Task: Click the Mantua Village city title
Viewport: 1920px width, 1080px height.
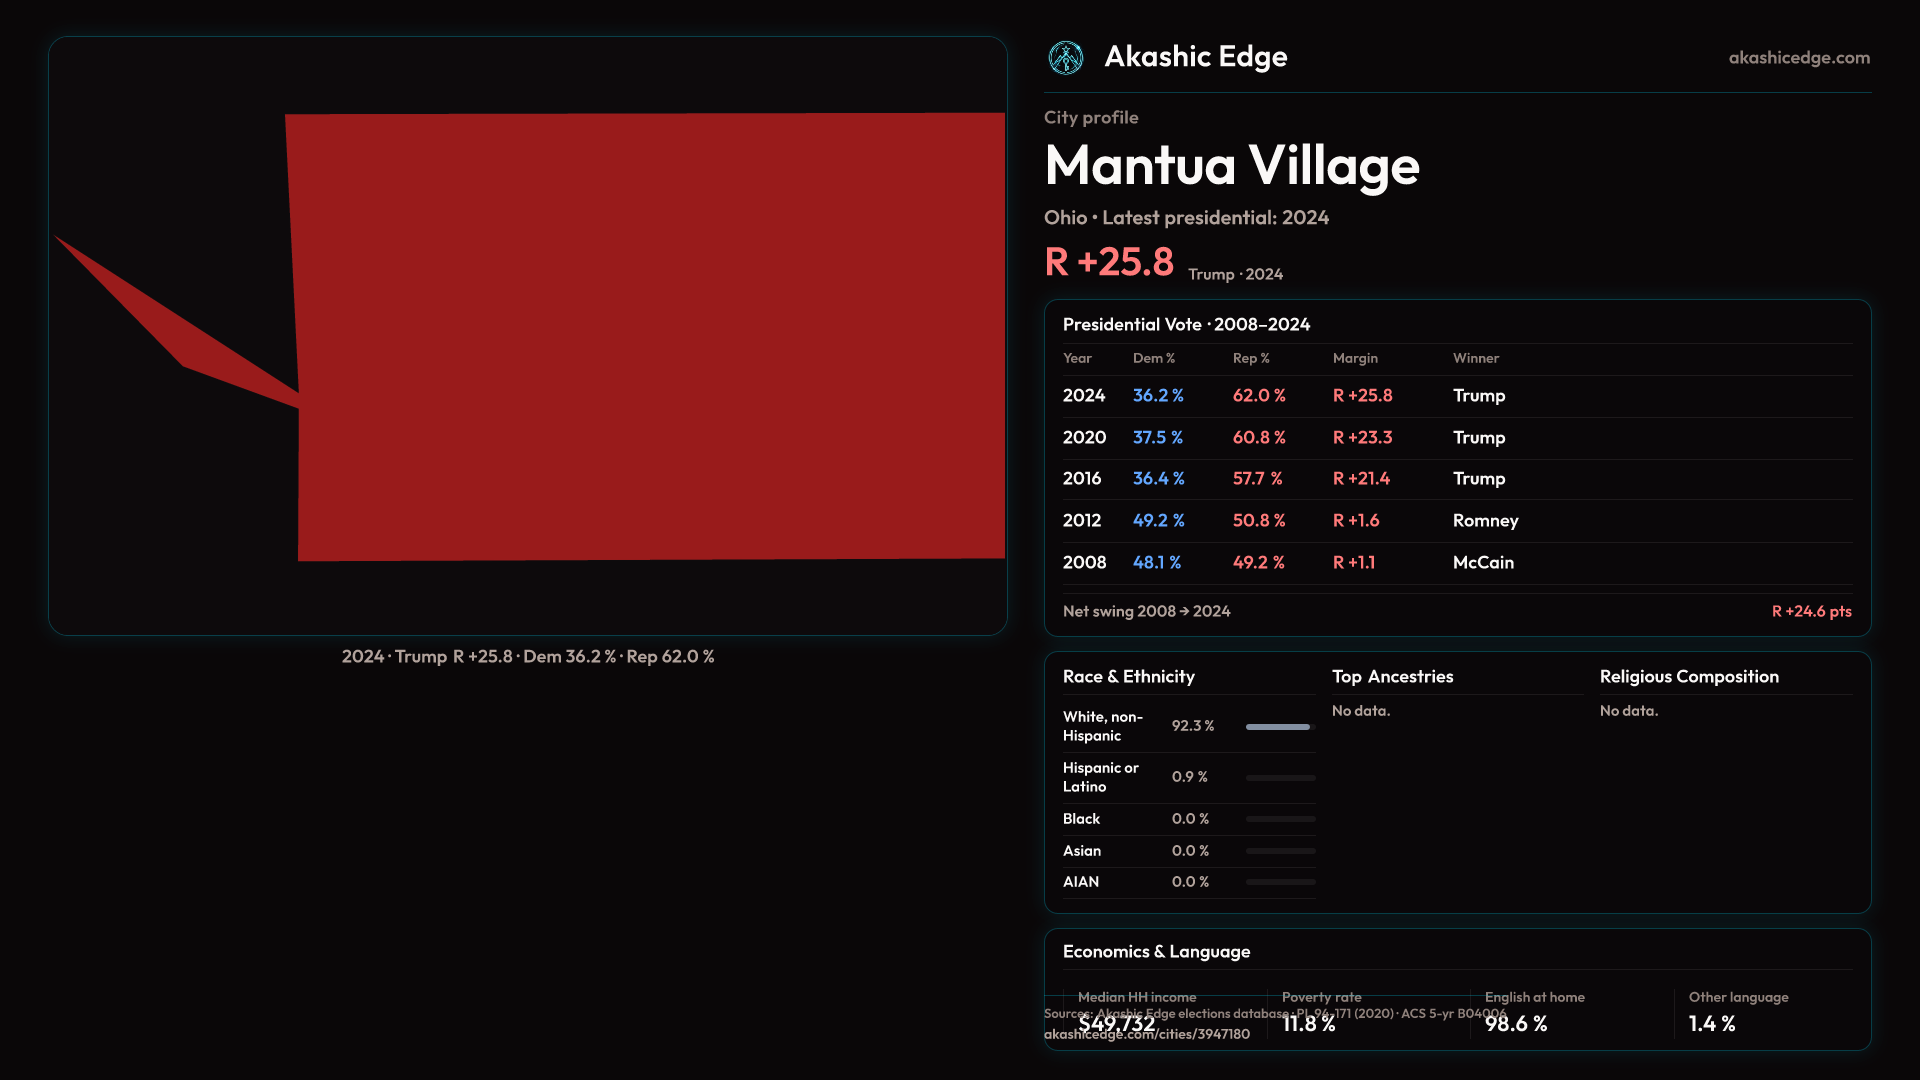Action: pyautogui.click(x=1231, y=165)
